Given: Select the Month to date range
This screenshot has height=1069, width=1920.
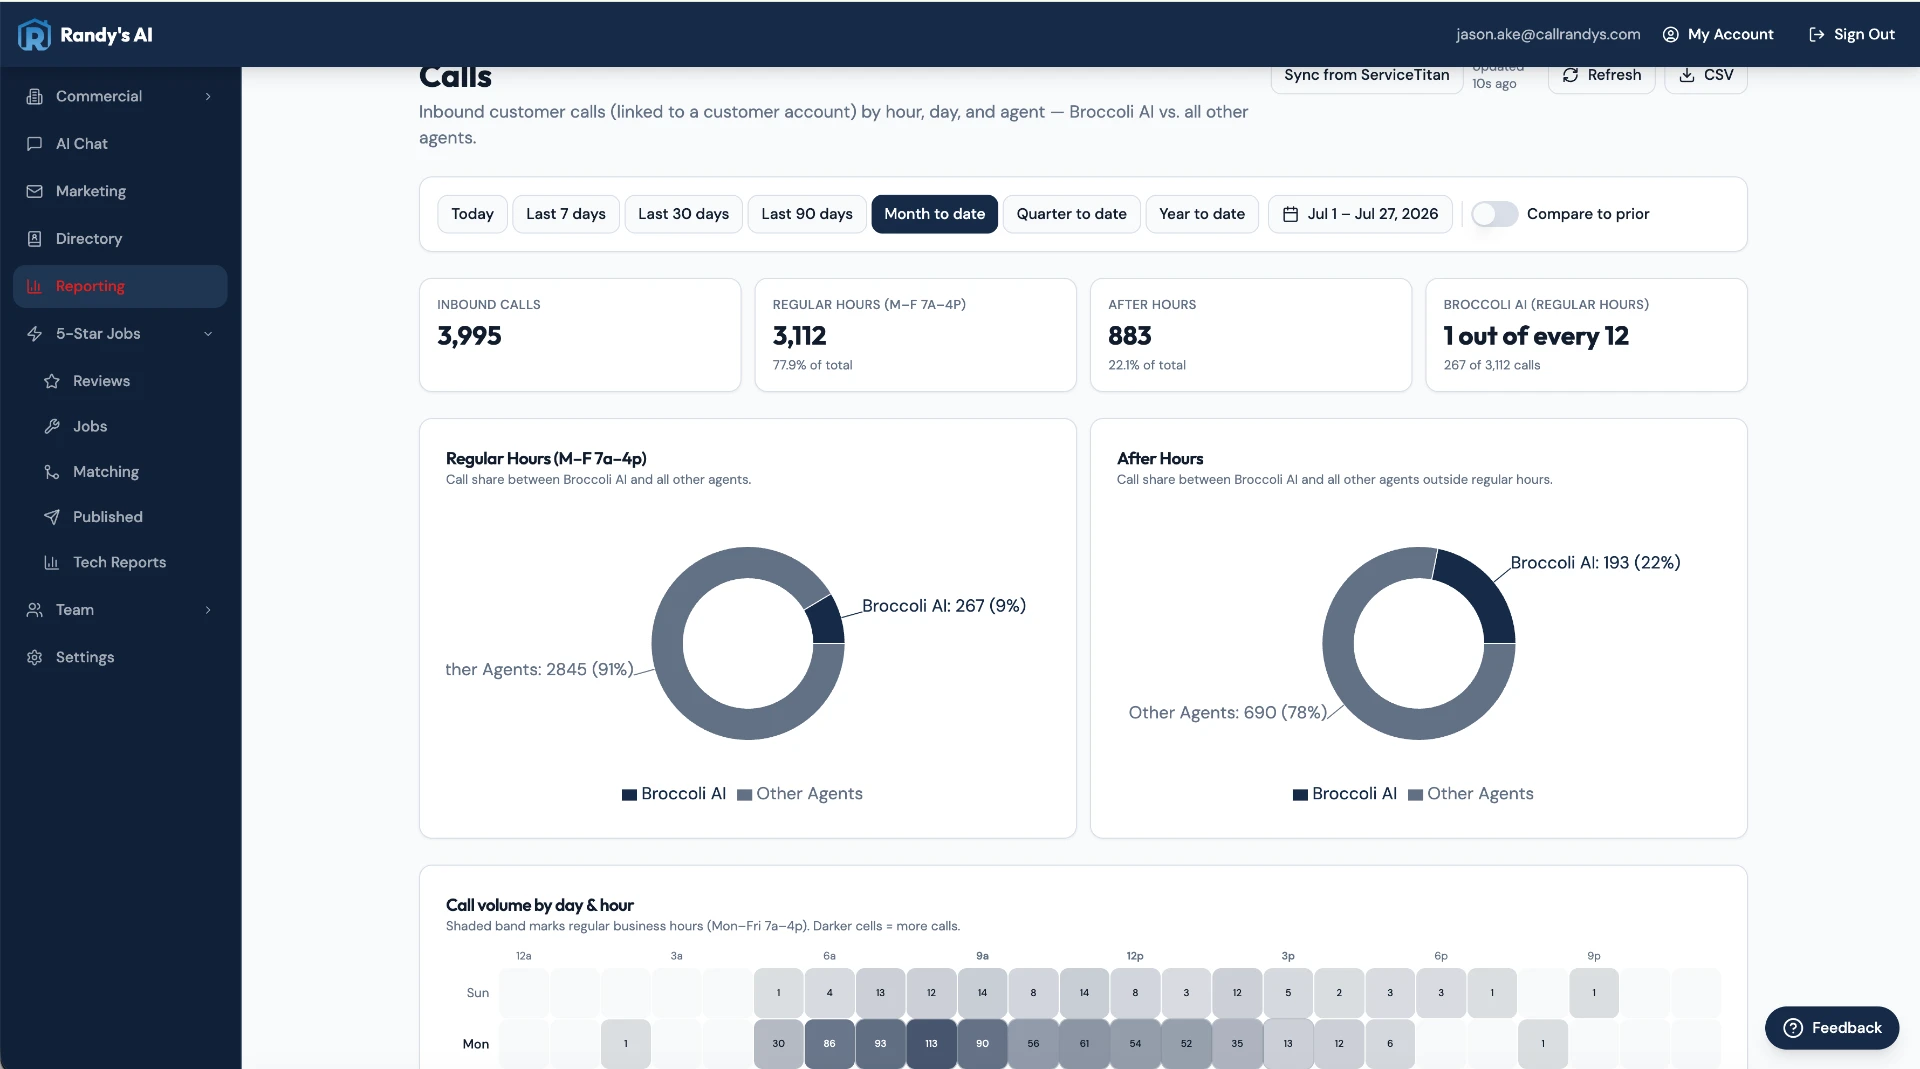Looking at the screenshot, I should coord(934,214).
